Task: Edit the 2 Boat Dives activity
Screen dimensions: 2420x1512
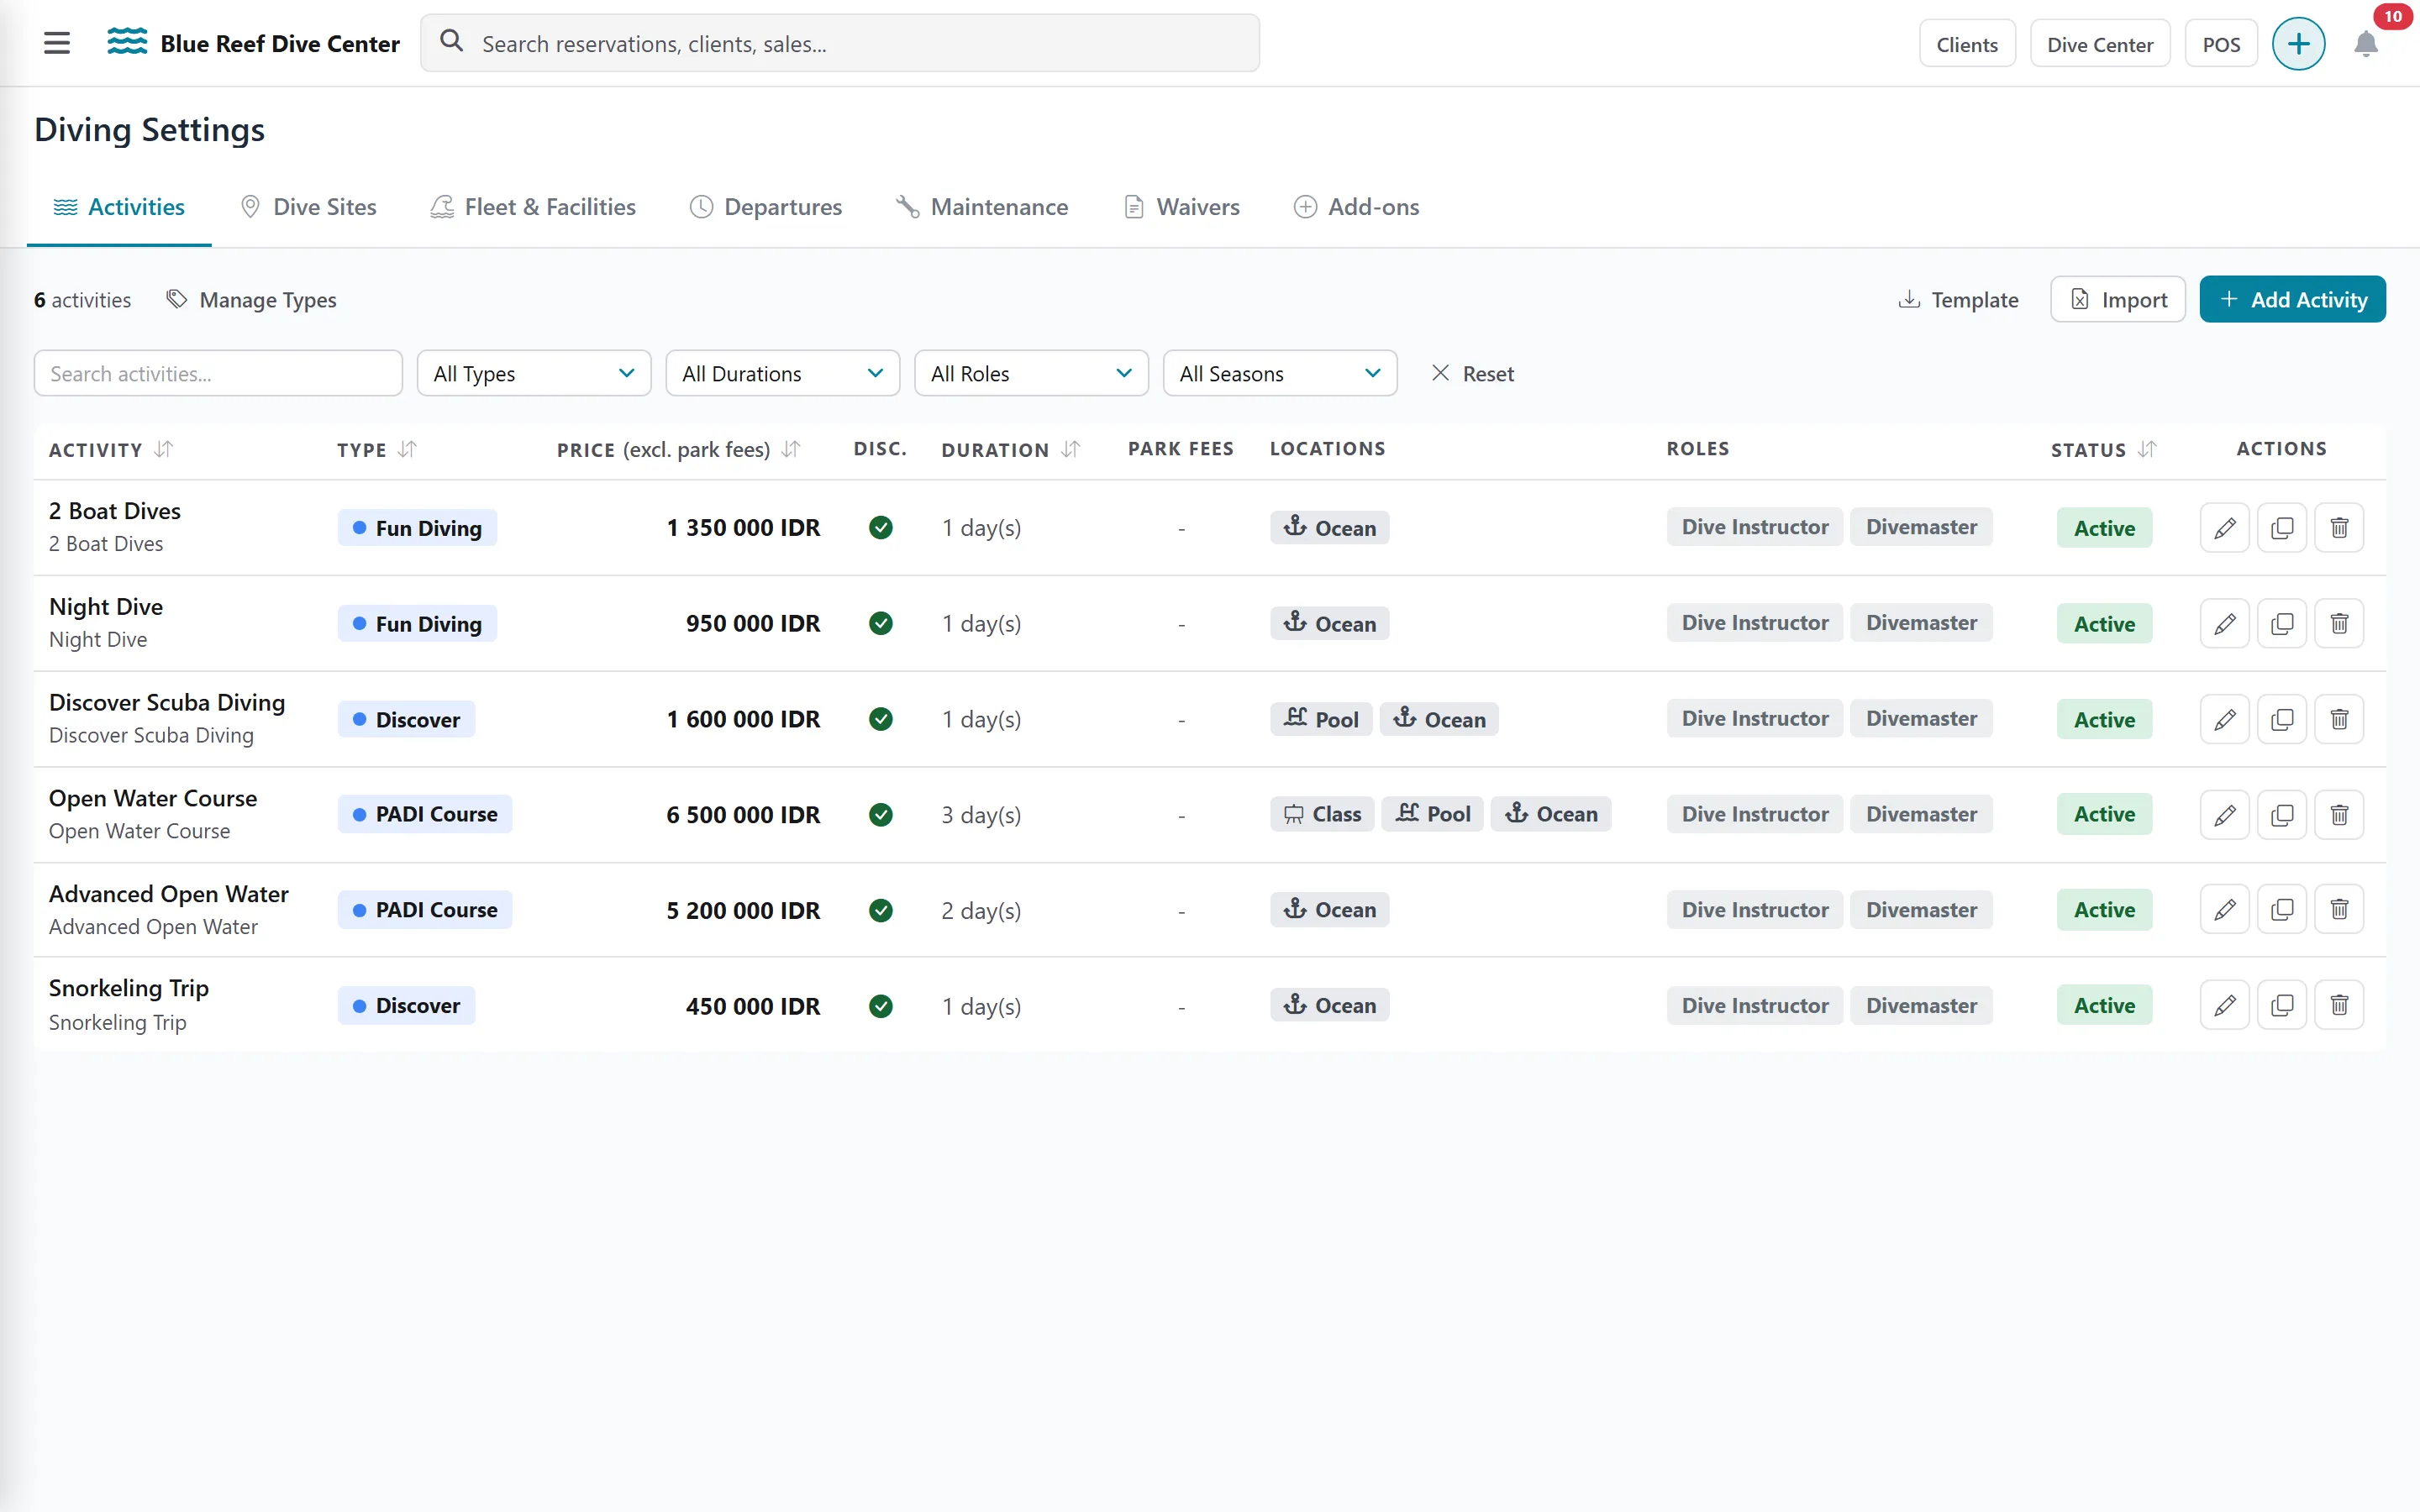Action: tap(2224, 528)
